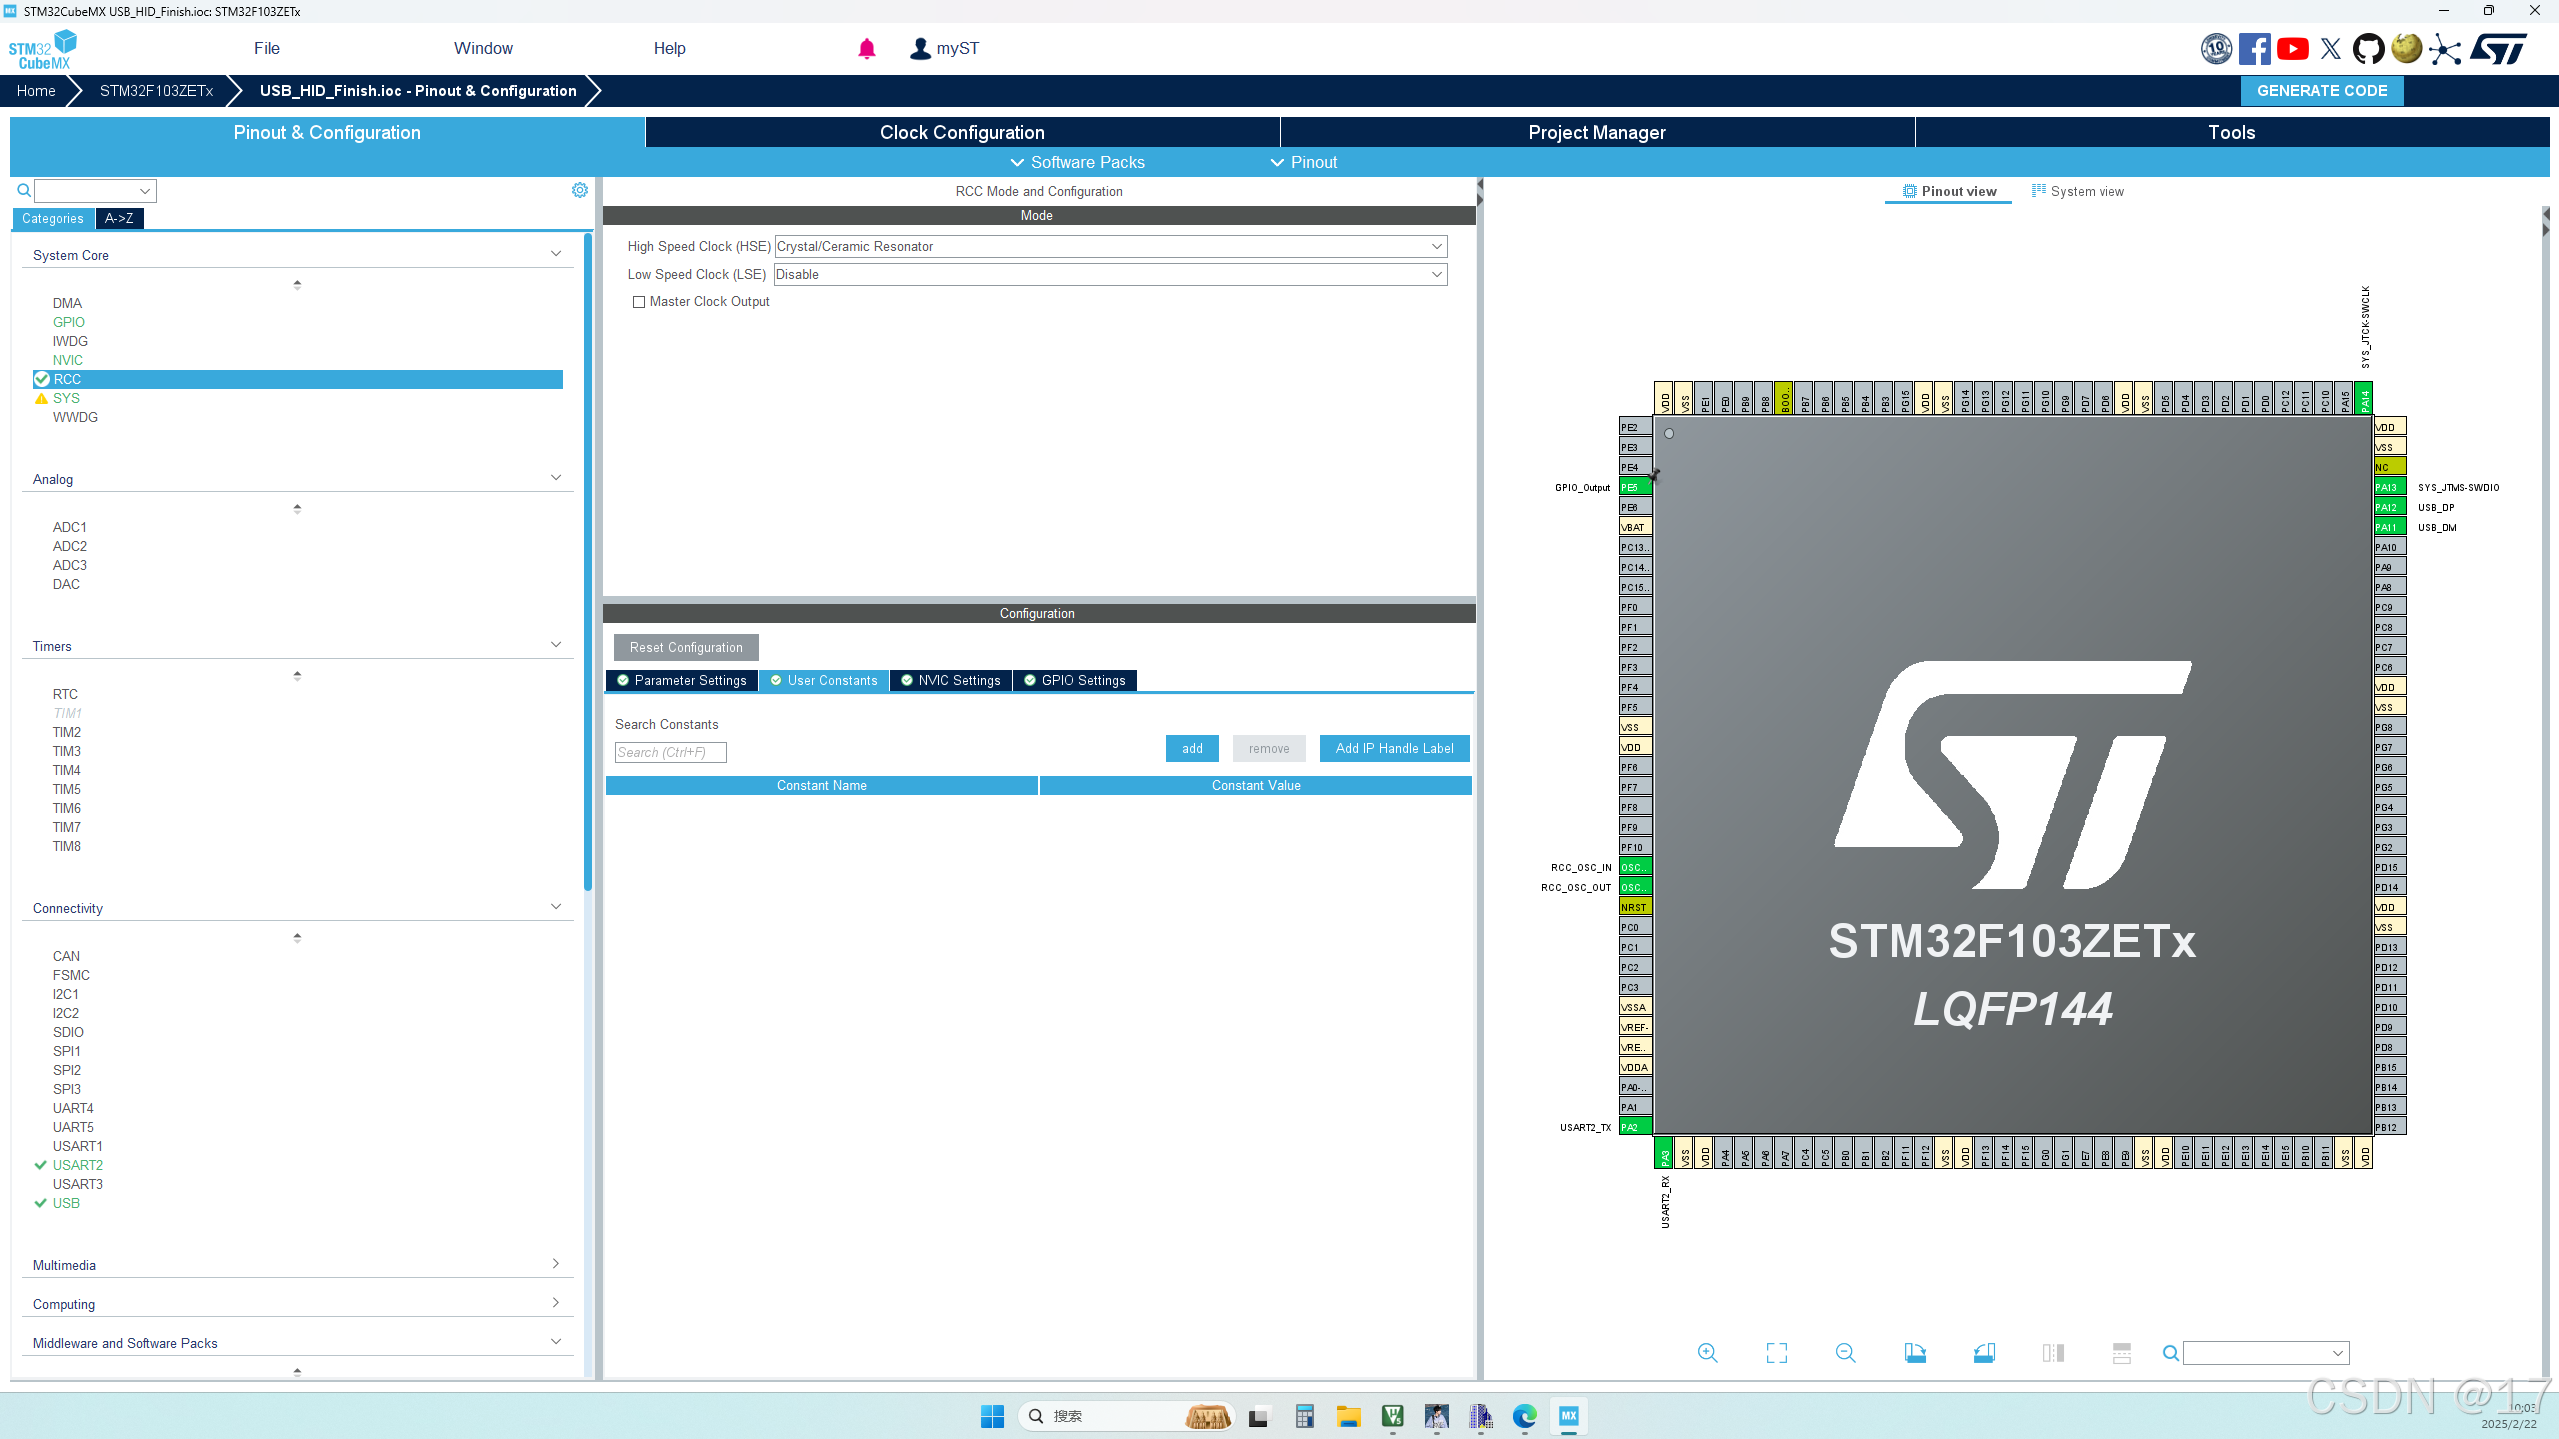This screenshot has height=1439, width=2559.
Task: Click the settings gear above the components list
Action: pos(579,189)
